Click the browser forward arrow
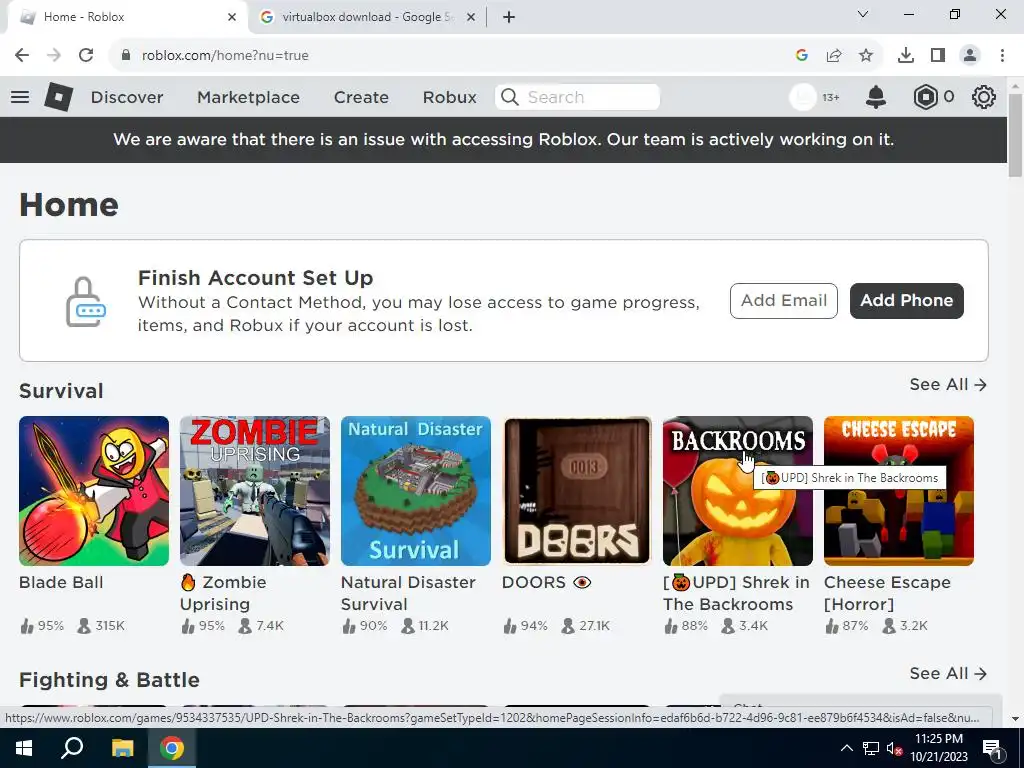Screen dimensions: 1024x768 pos(54,55)
